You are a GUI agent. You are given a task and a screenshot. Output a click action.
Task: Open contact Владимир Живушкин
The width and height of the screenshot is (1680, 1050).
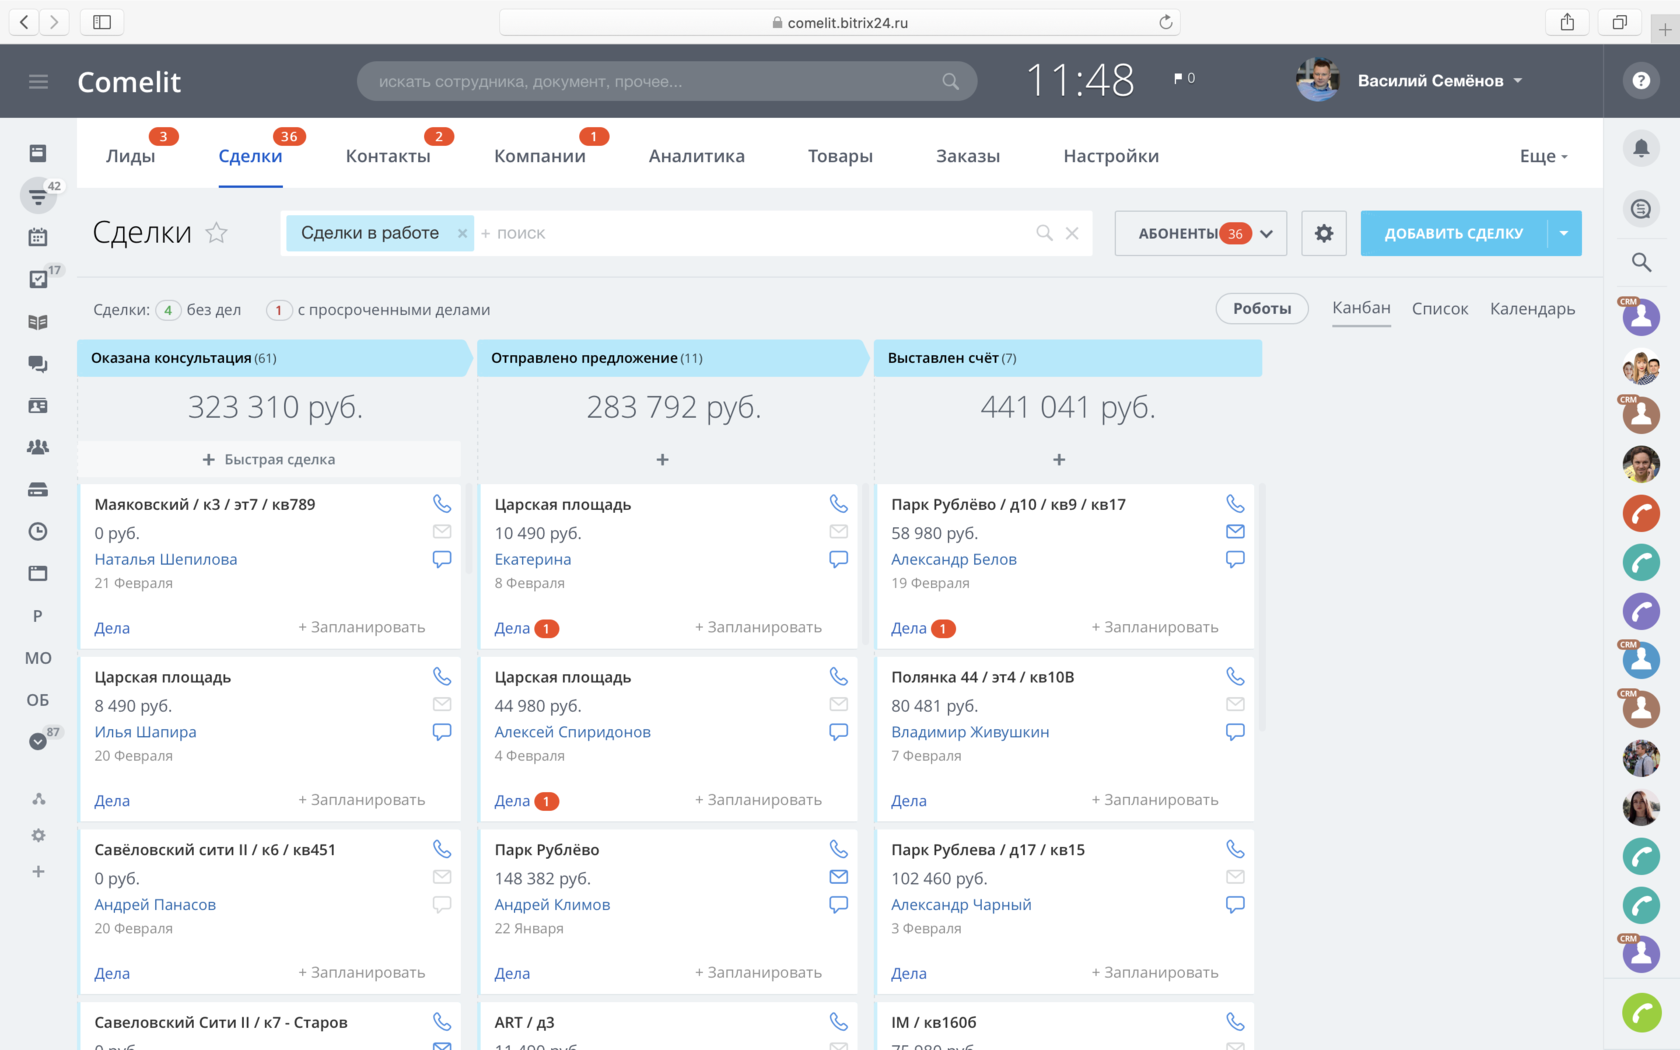(x=970, y=732)
